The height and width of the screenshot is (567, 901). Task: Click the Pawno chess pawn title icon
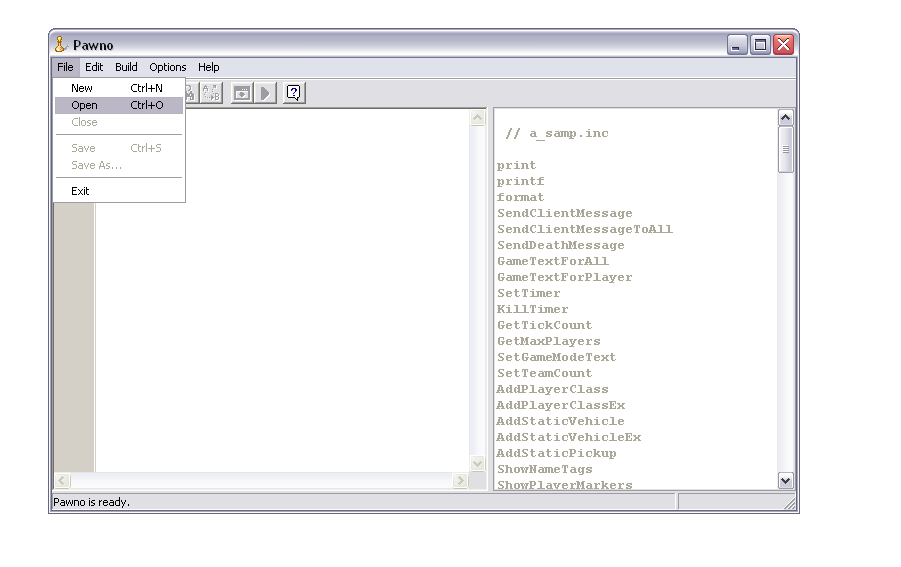coord(61,44)
